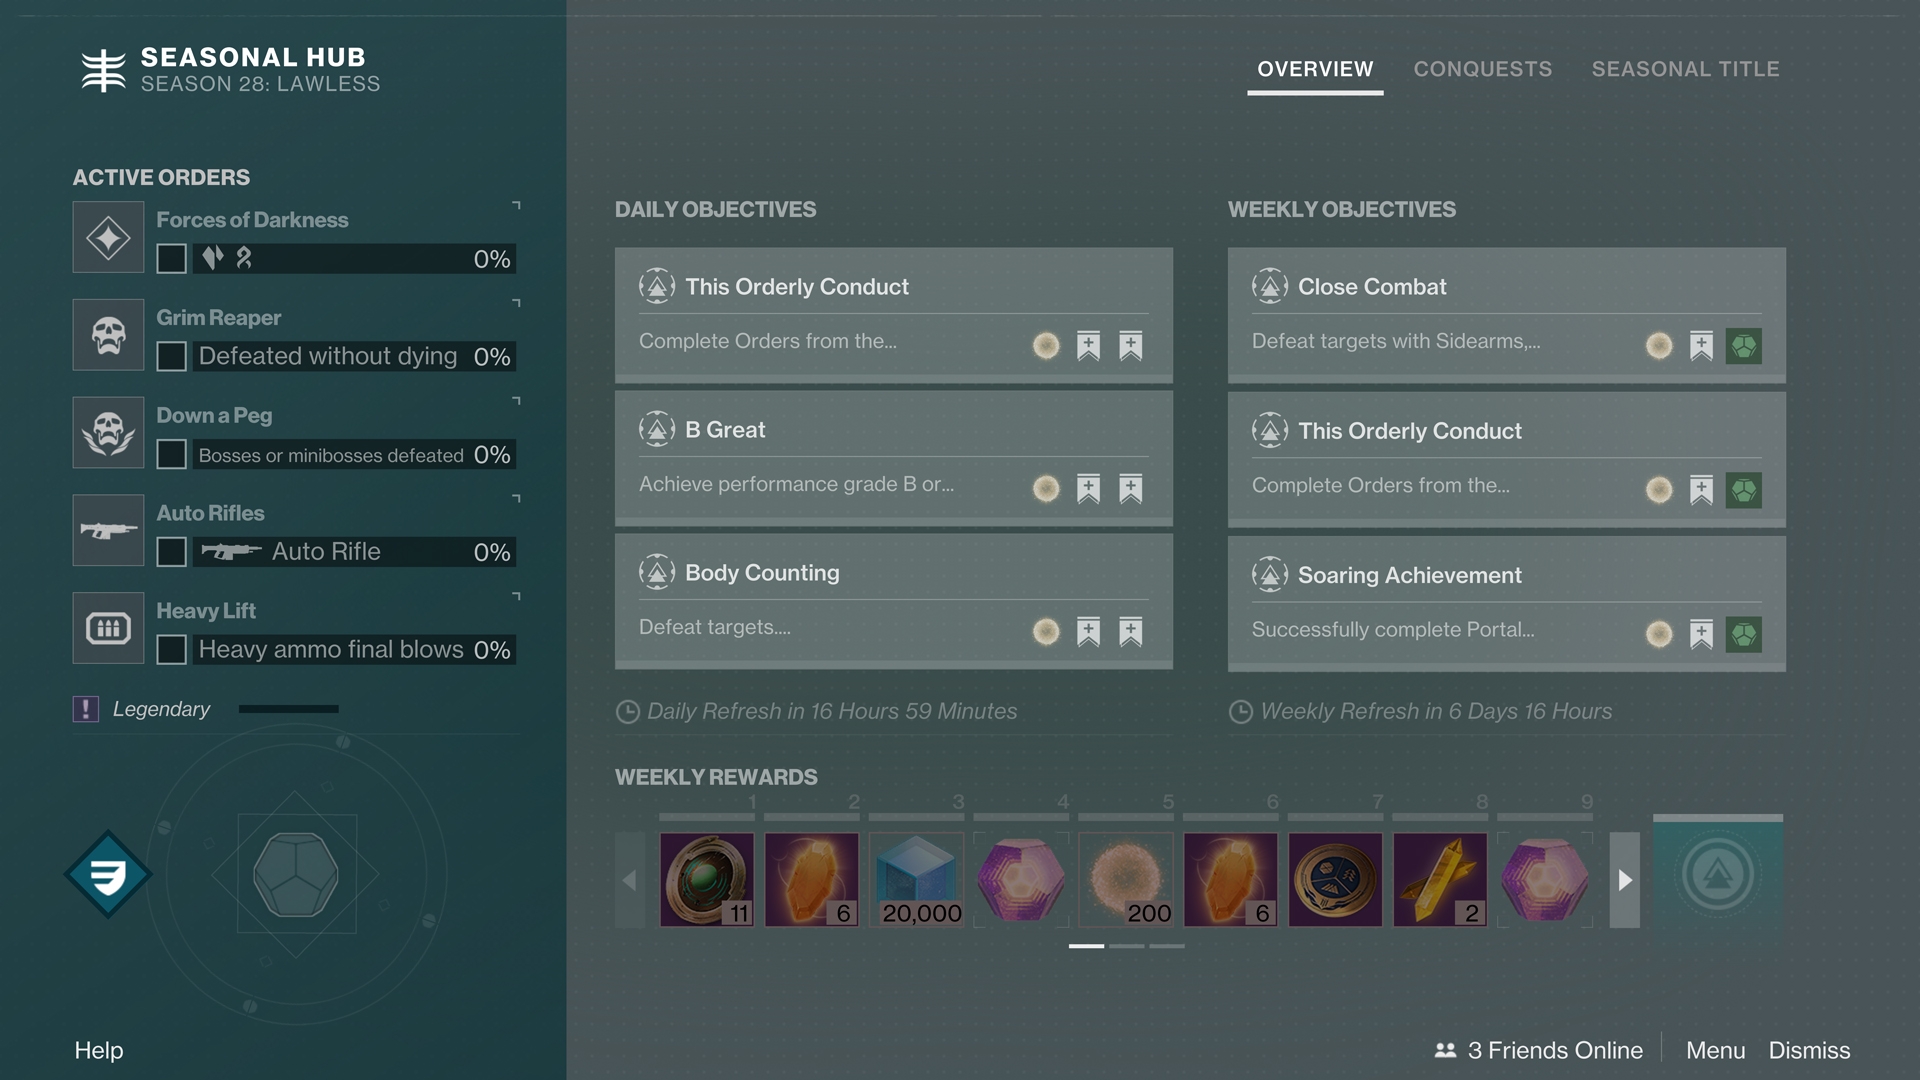Expand the Grim Reaper order corner arrow

click(516, 302)
